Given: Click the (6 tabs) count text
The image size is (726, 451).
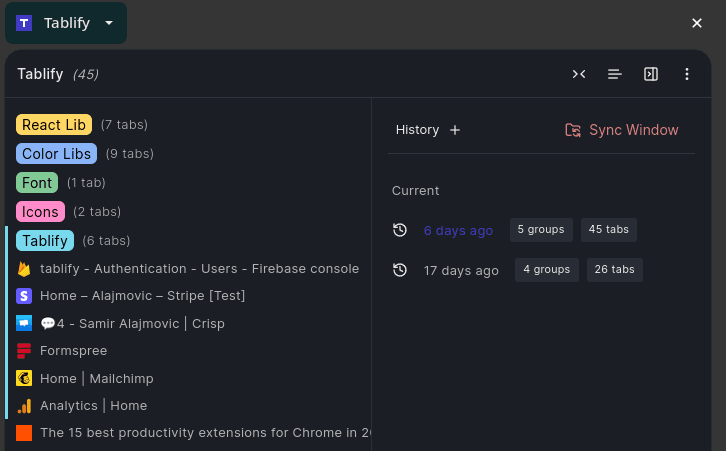Looking at the screenshot, I should coord(106,241).
